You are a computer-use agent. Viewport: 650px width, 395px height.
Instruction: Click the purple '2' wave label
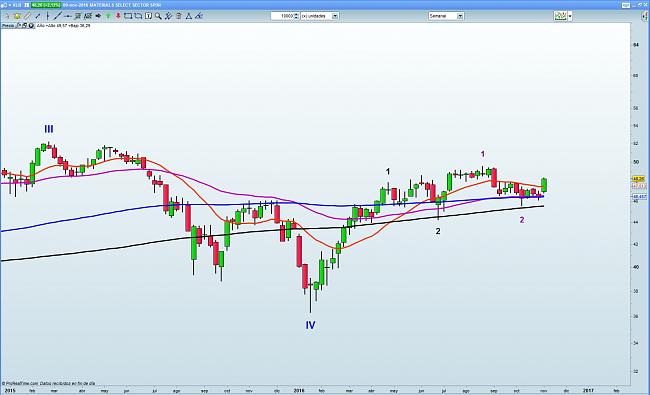[522, 220]
